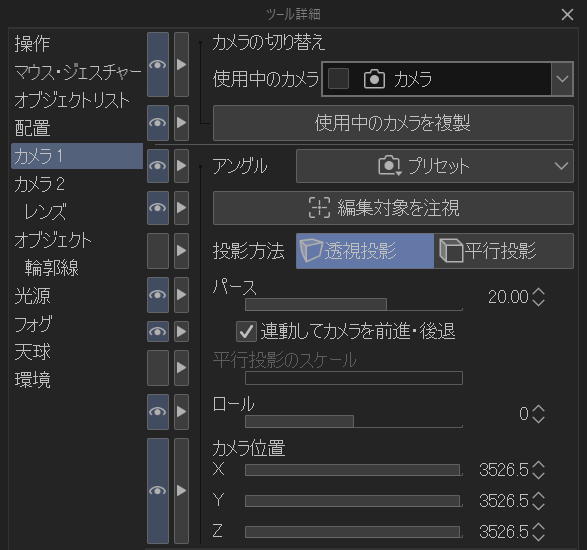Click arrow expander beside 投影方法 row
Screen dimensions: 587x550
click(182, 250)
